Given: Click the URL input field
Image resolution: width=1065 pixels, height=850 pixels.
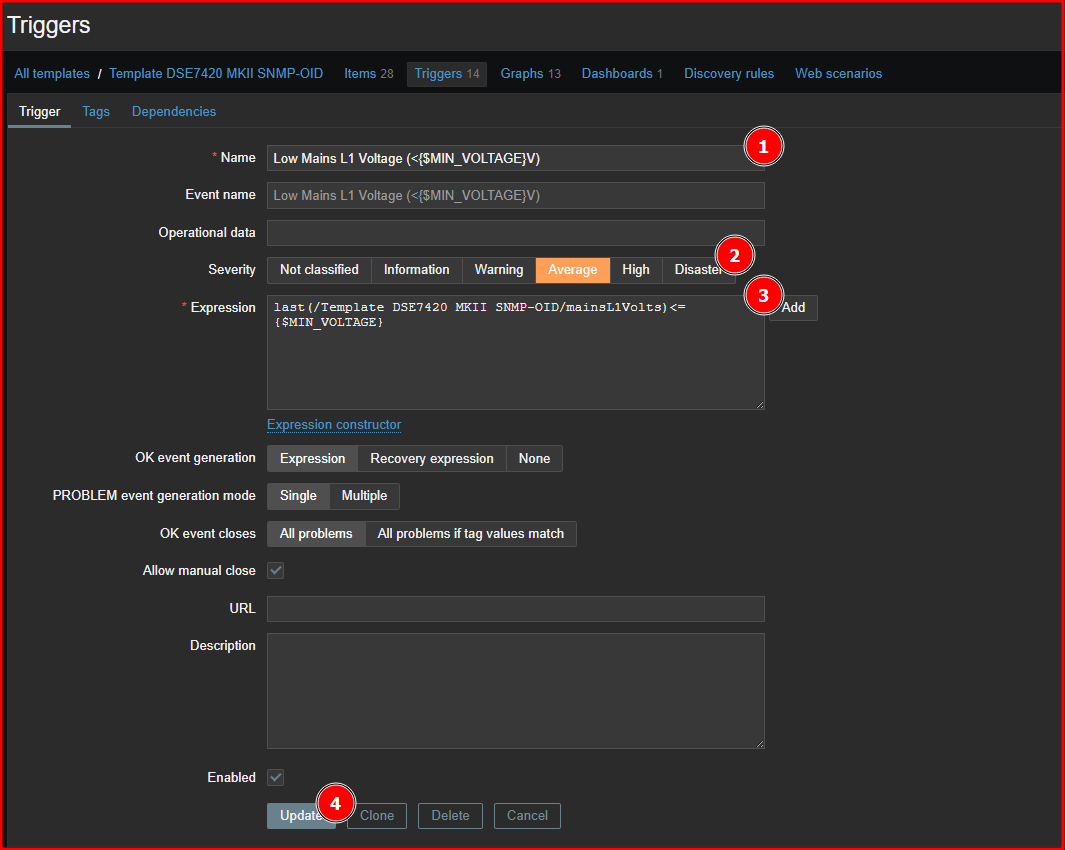Looking at the screenshot, I should coord(516,609).
